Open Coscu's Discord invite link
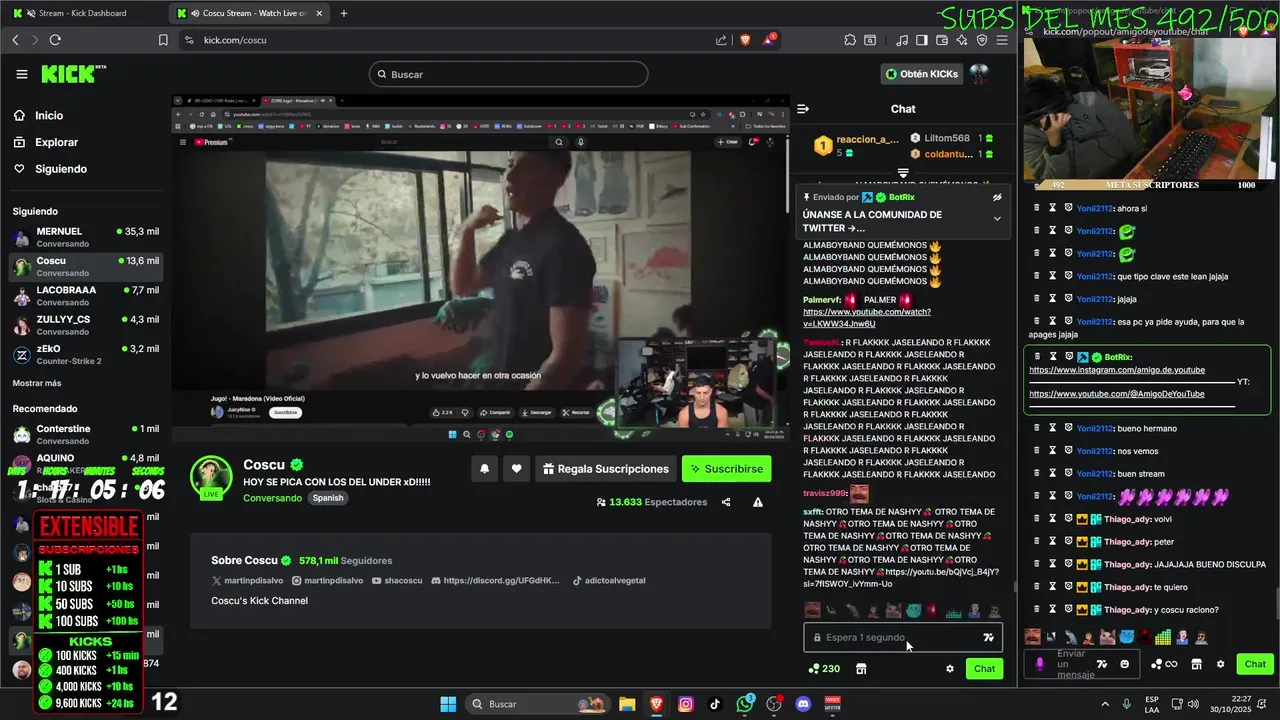The height and width of the screenshot is (720, 1280). 496,581
